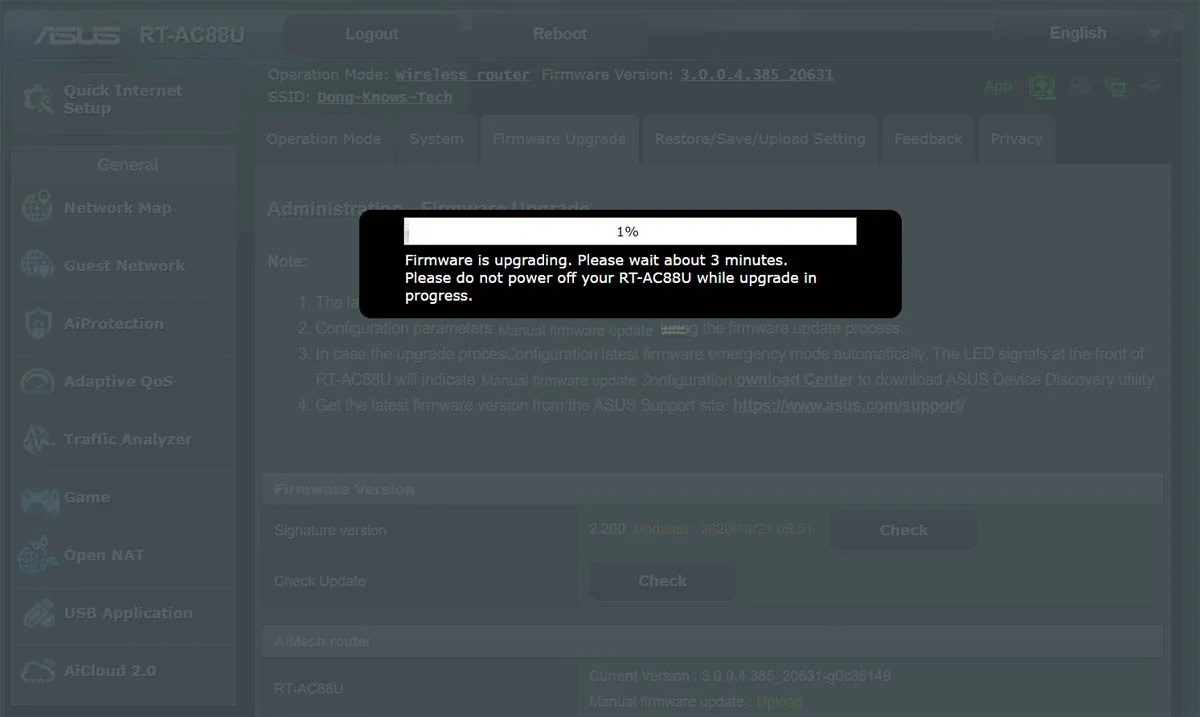Click the firmware version 3.0.0.4.385_20631 link

pyautogui.click(x=757, y=75)
